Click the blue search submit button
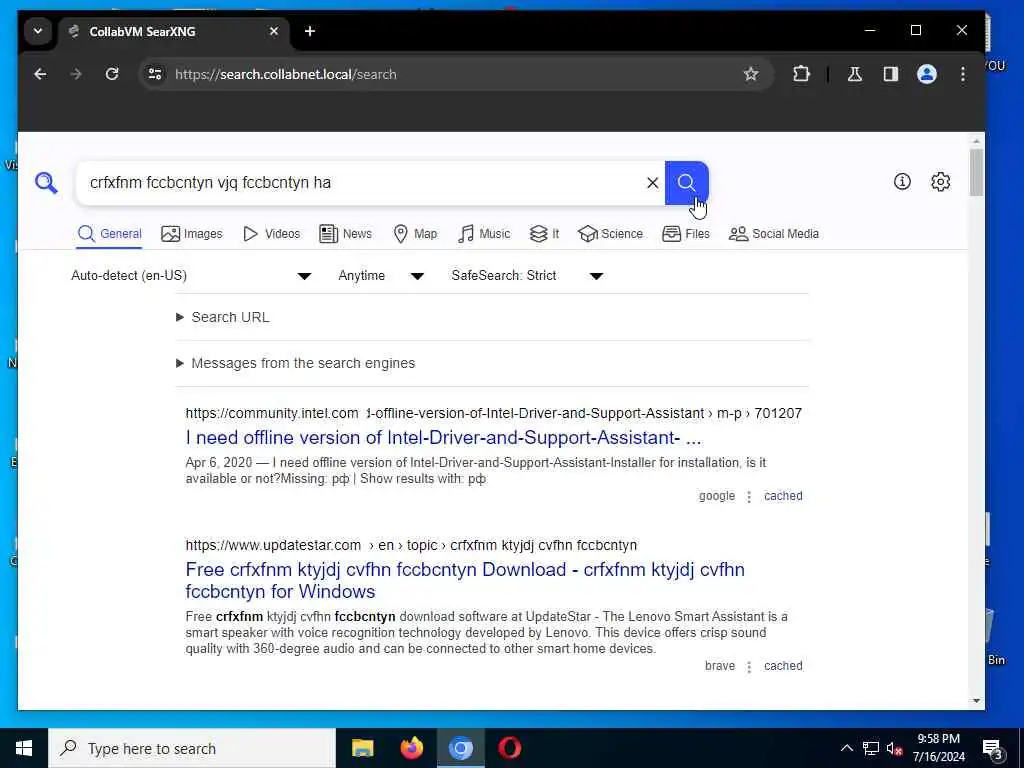1024x768 pixels. click(686, 183)
